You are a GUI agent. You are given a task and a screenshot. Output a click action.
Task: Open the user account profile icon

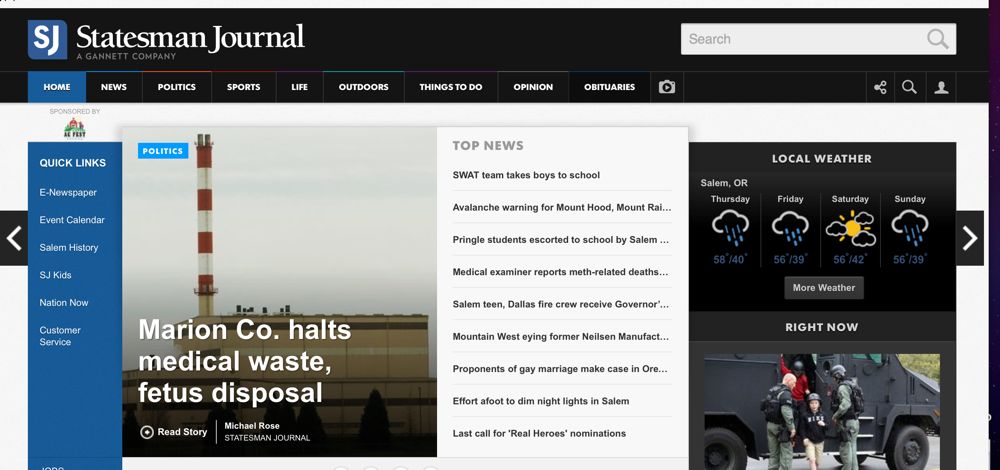coord(941,87)
